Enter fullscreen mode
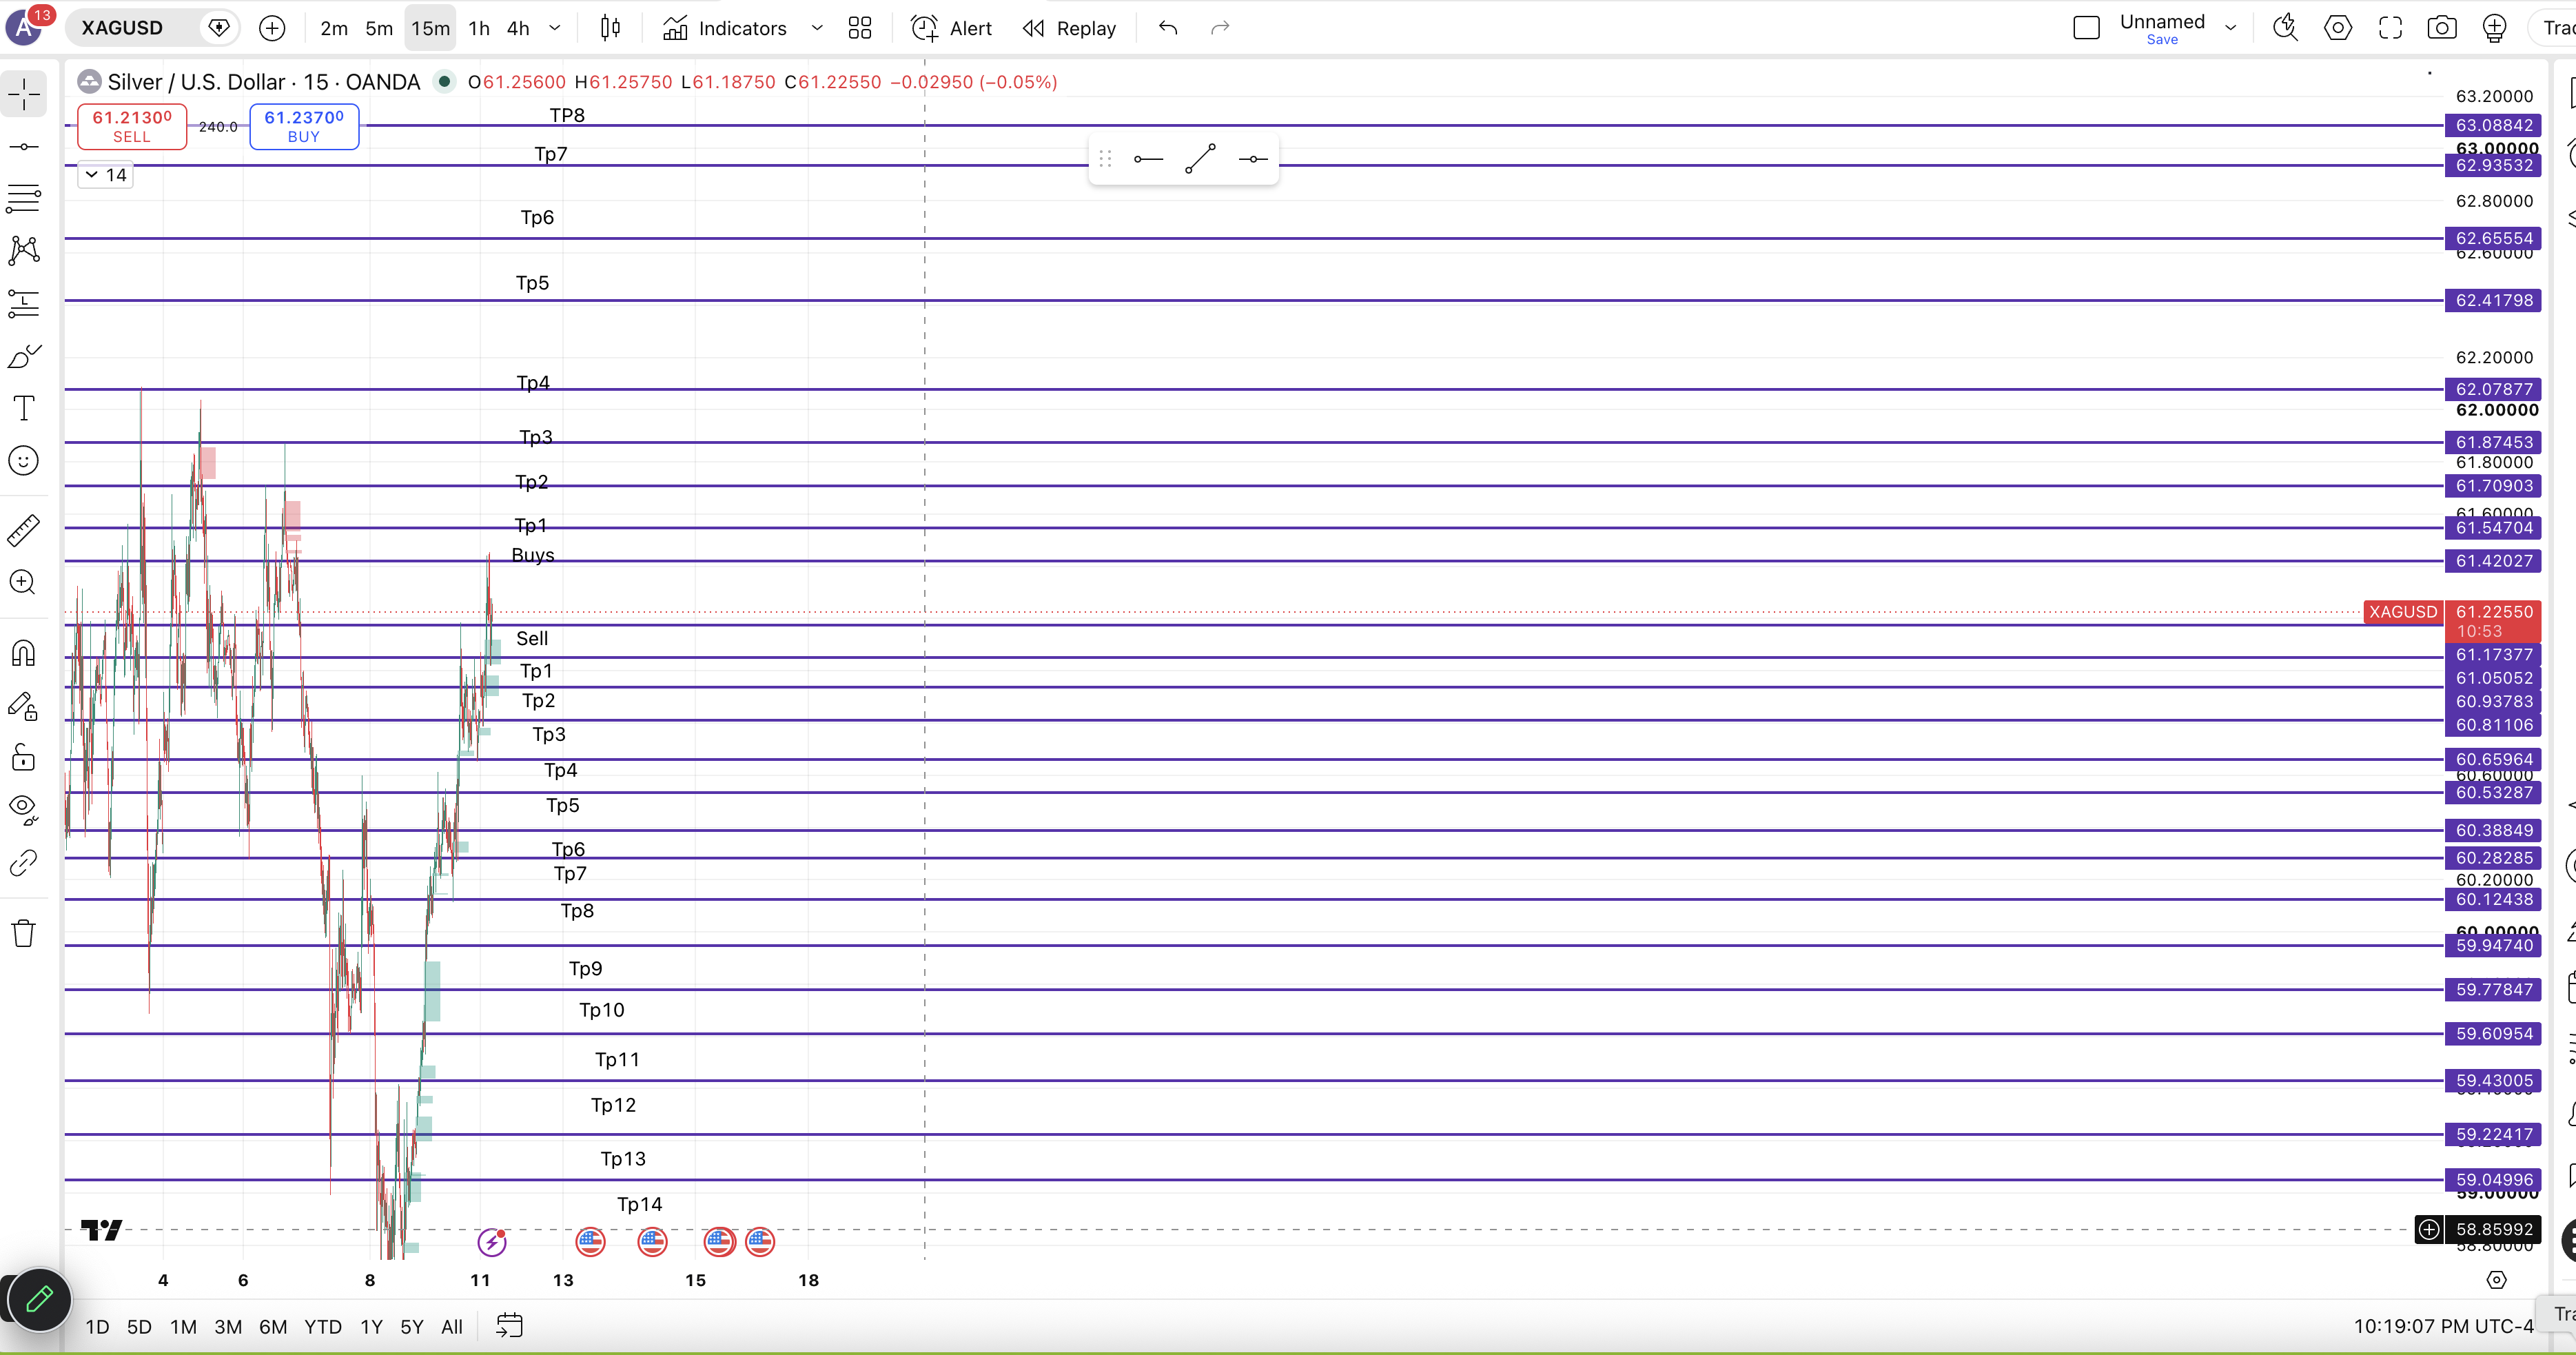Viewport: 2576px width, 1355px height. tap(2390, 28)
